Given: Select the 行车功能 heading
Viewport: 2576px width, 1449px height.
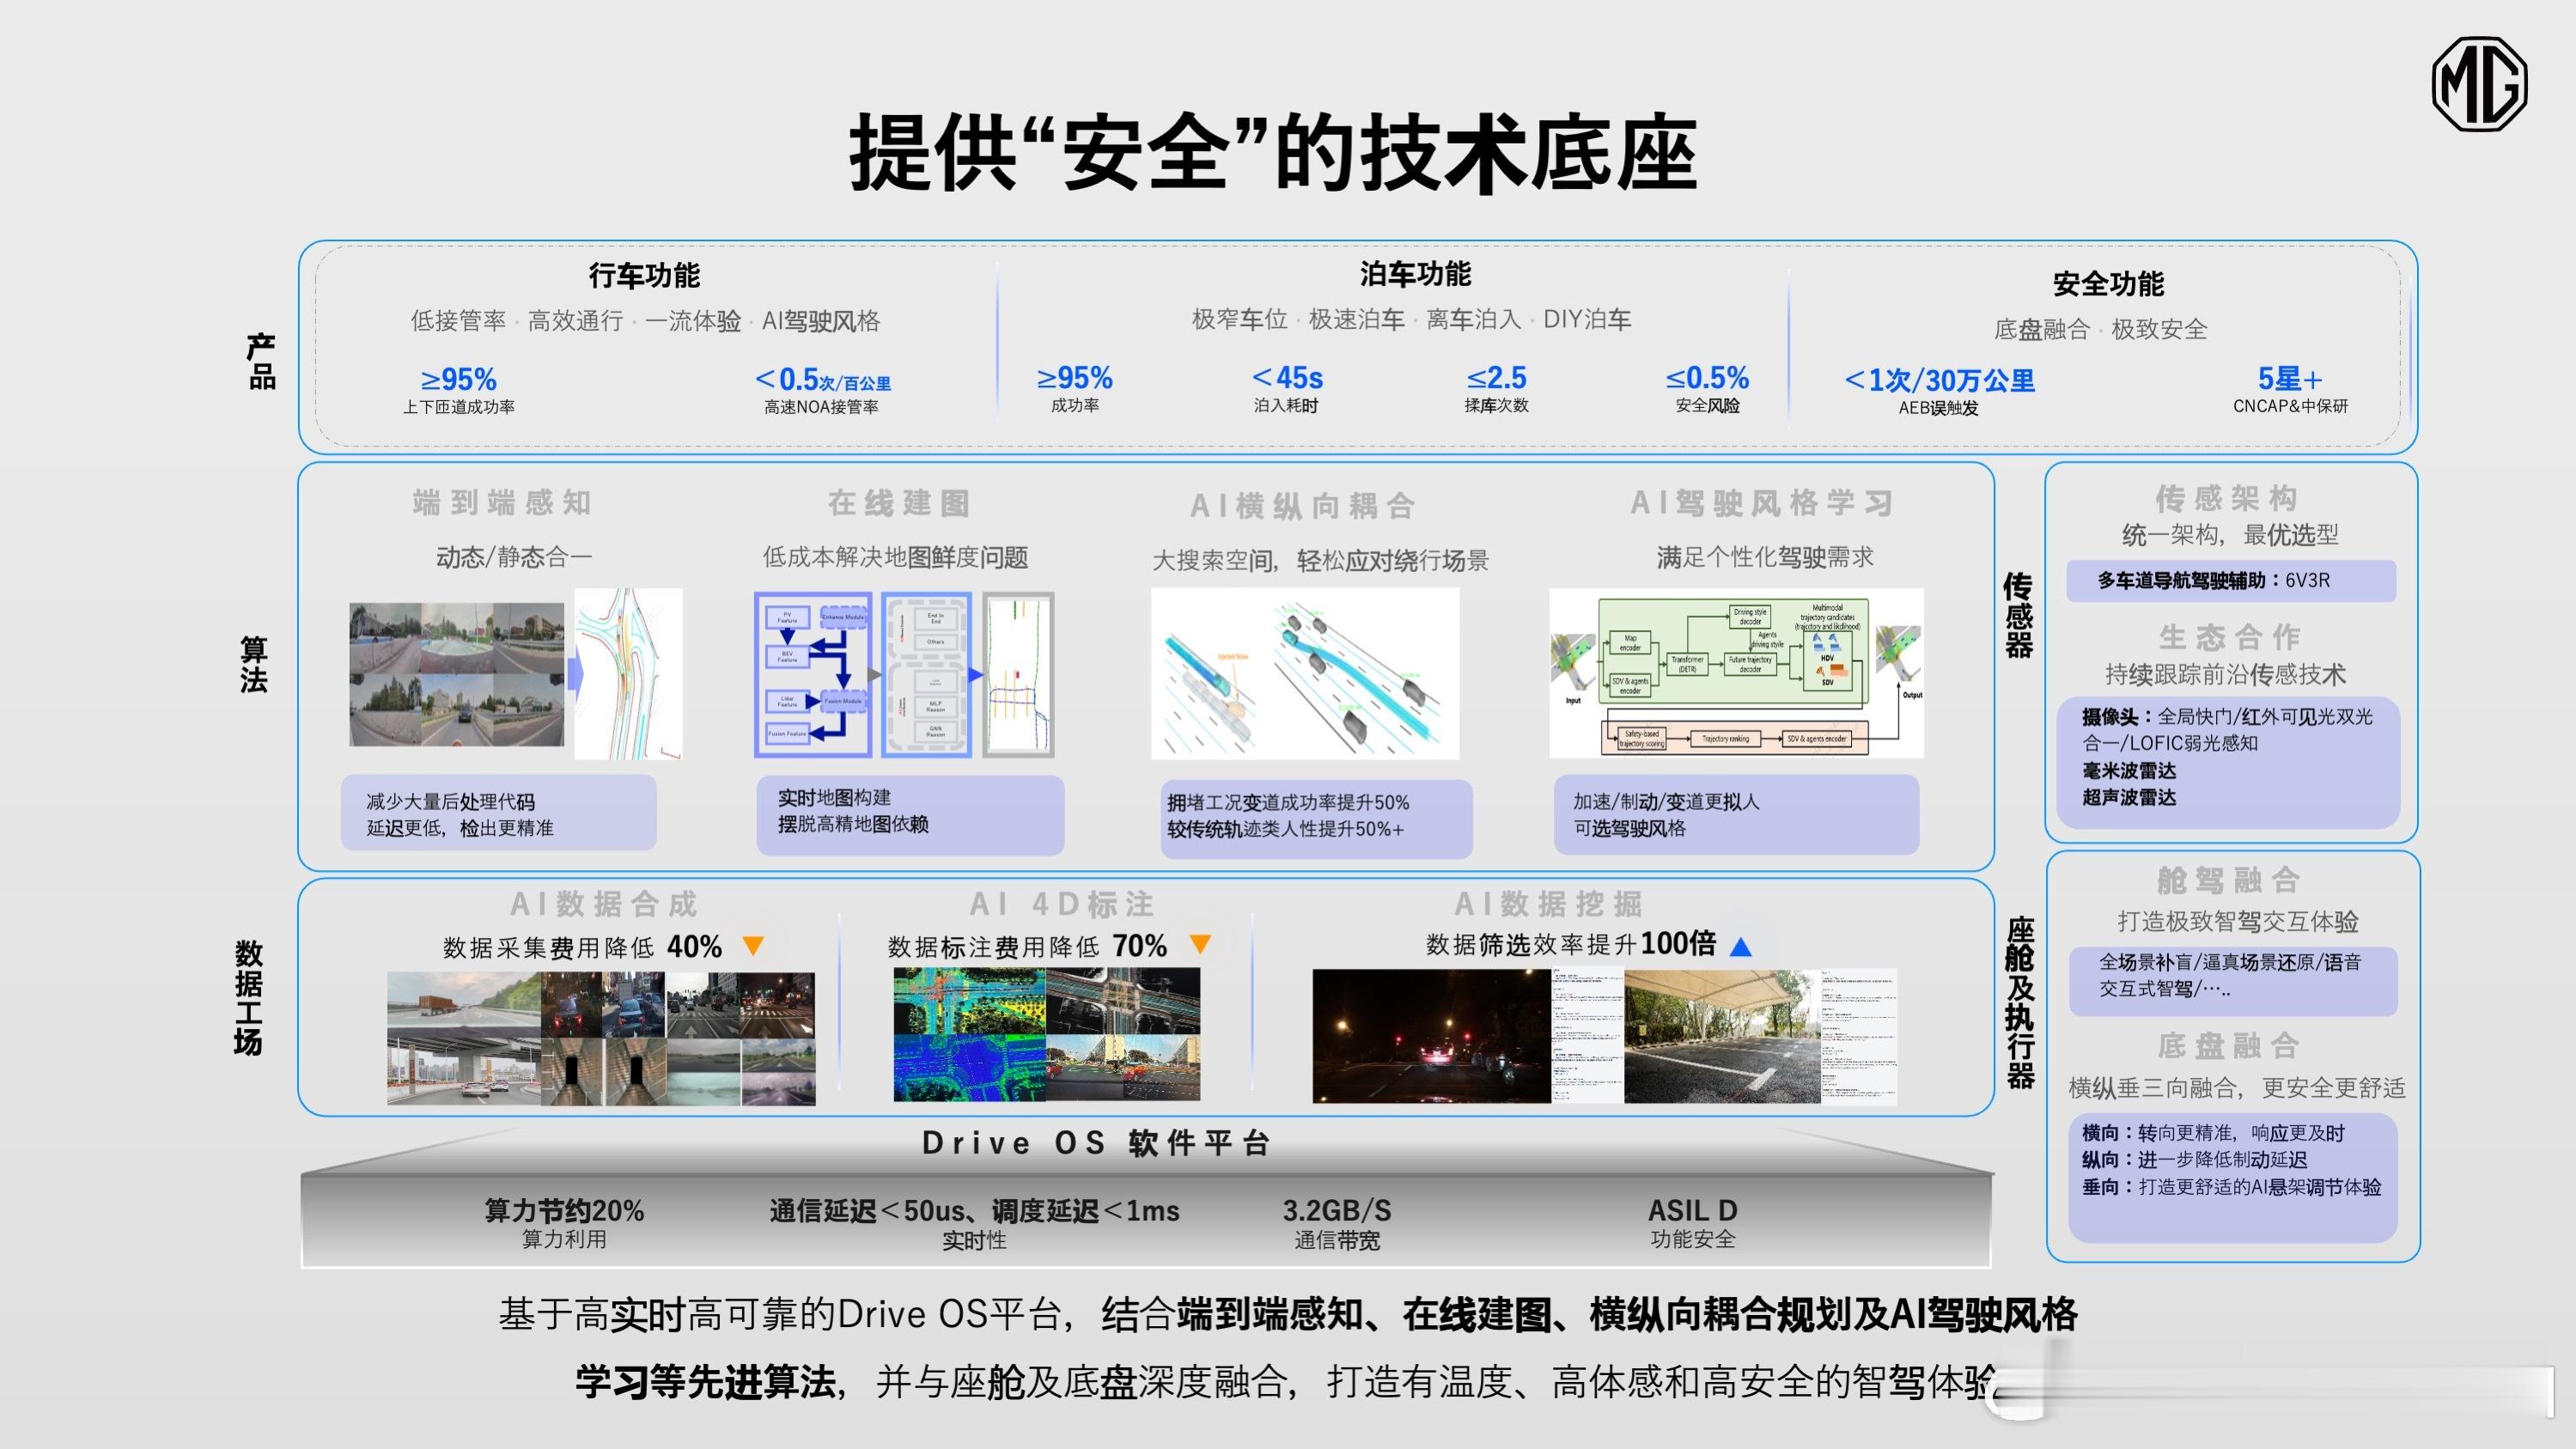Looking at the screenshot, I should pos(644,275).
